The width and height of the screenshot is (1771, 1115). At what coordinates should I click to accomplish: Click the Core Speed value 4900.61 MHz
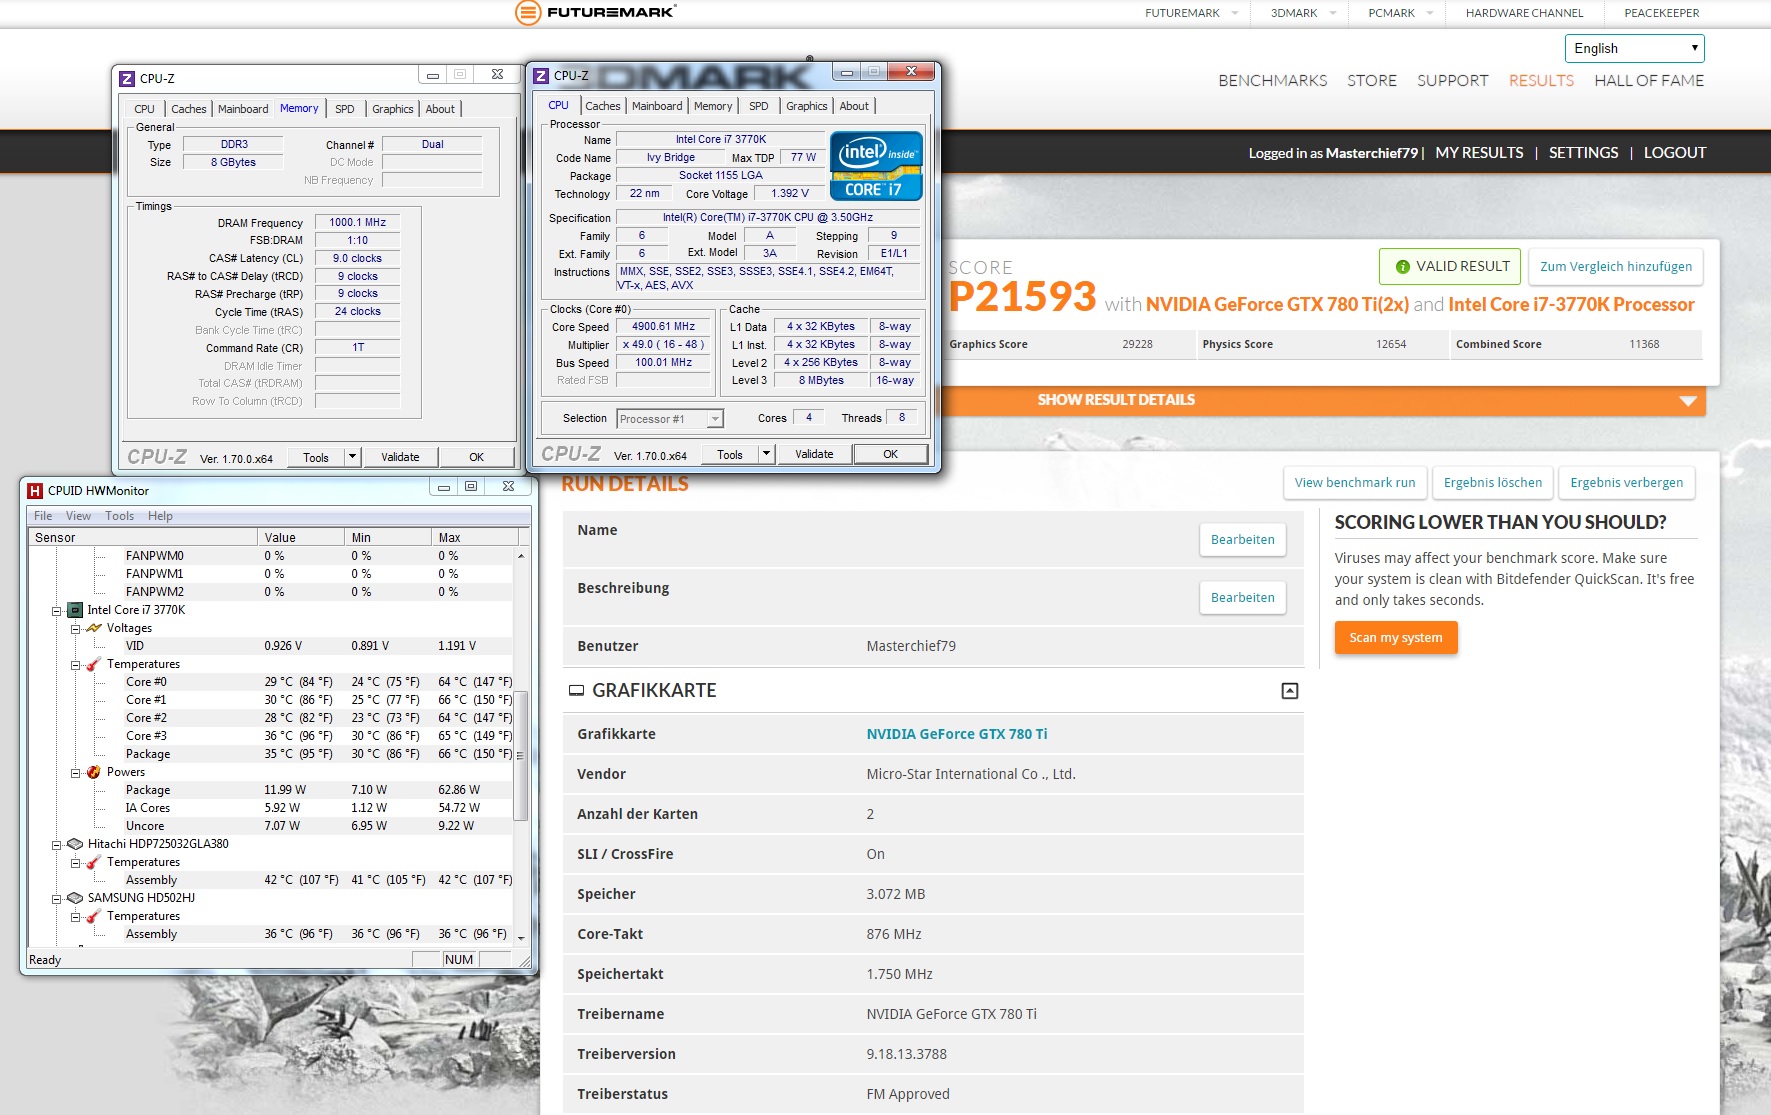[x=663, y=327]
